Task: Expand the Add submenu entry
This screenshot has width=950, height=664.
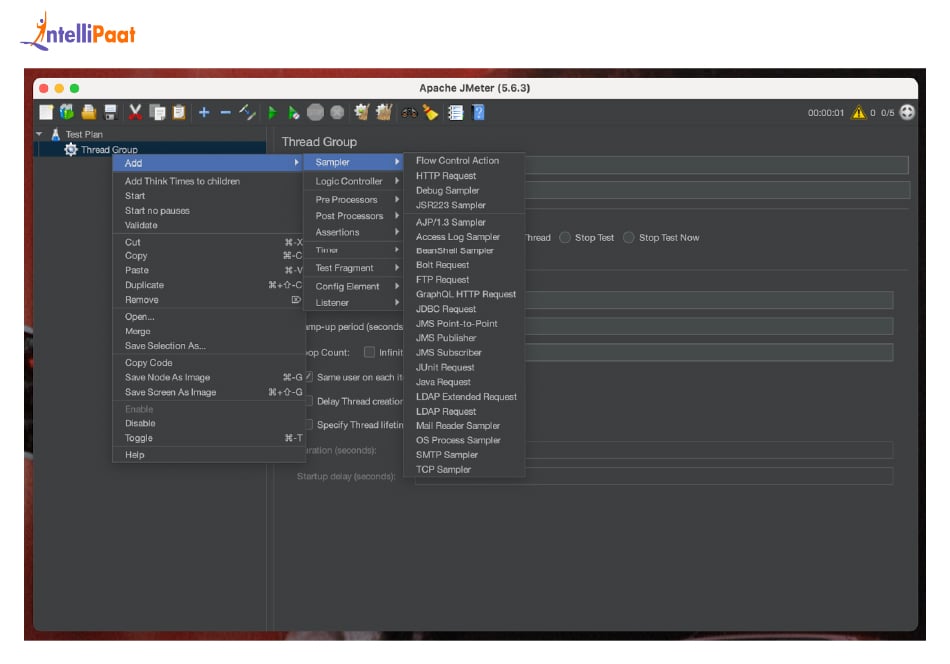Action: tap(207, 163)
